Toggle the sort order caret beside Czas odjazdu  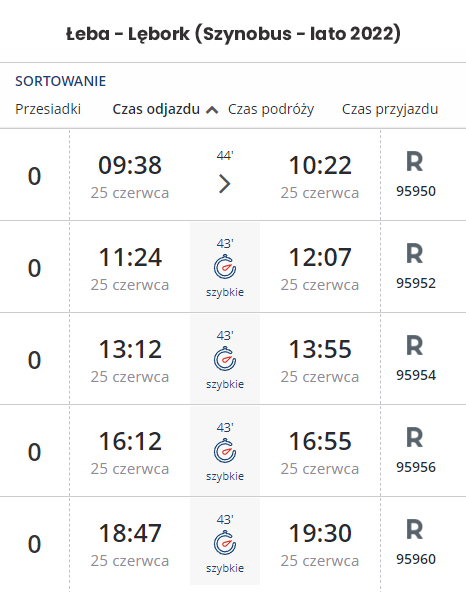[212, 110]
